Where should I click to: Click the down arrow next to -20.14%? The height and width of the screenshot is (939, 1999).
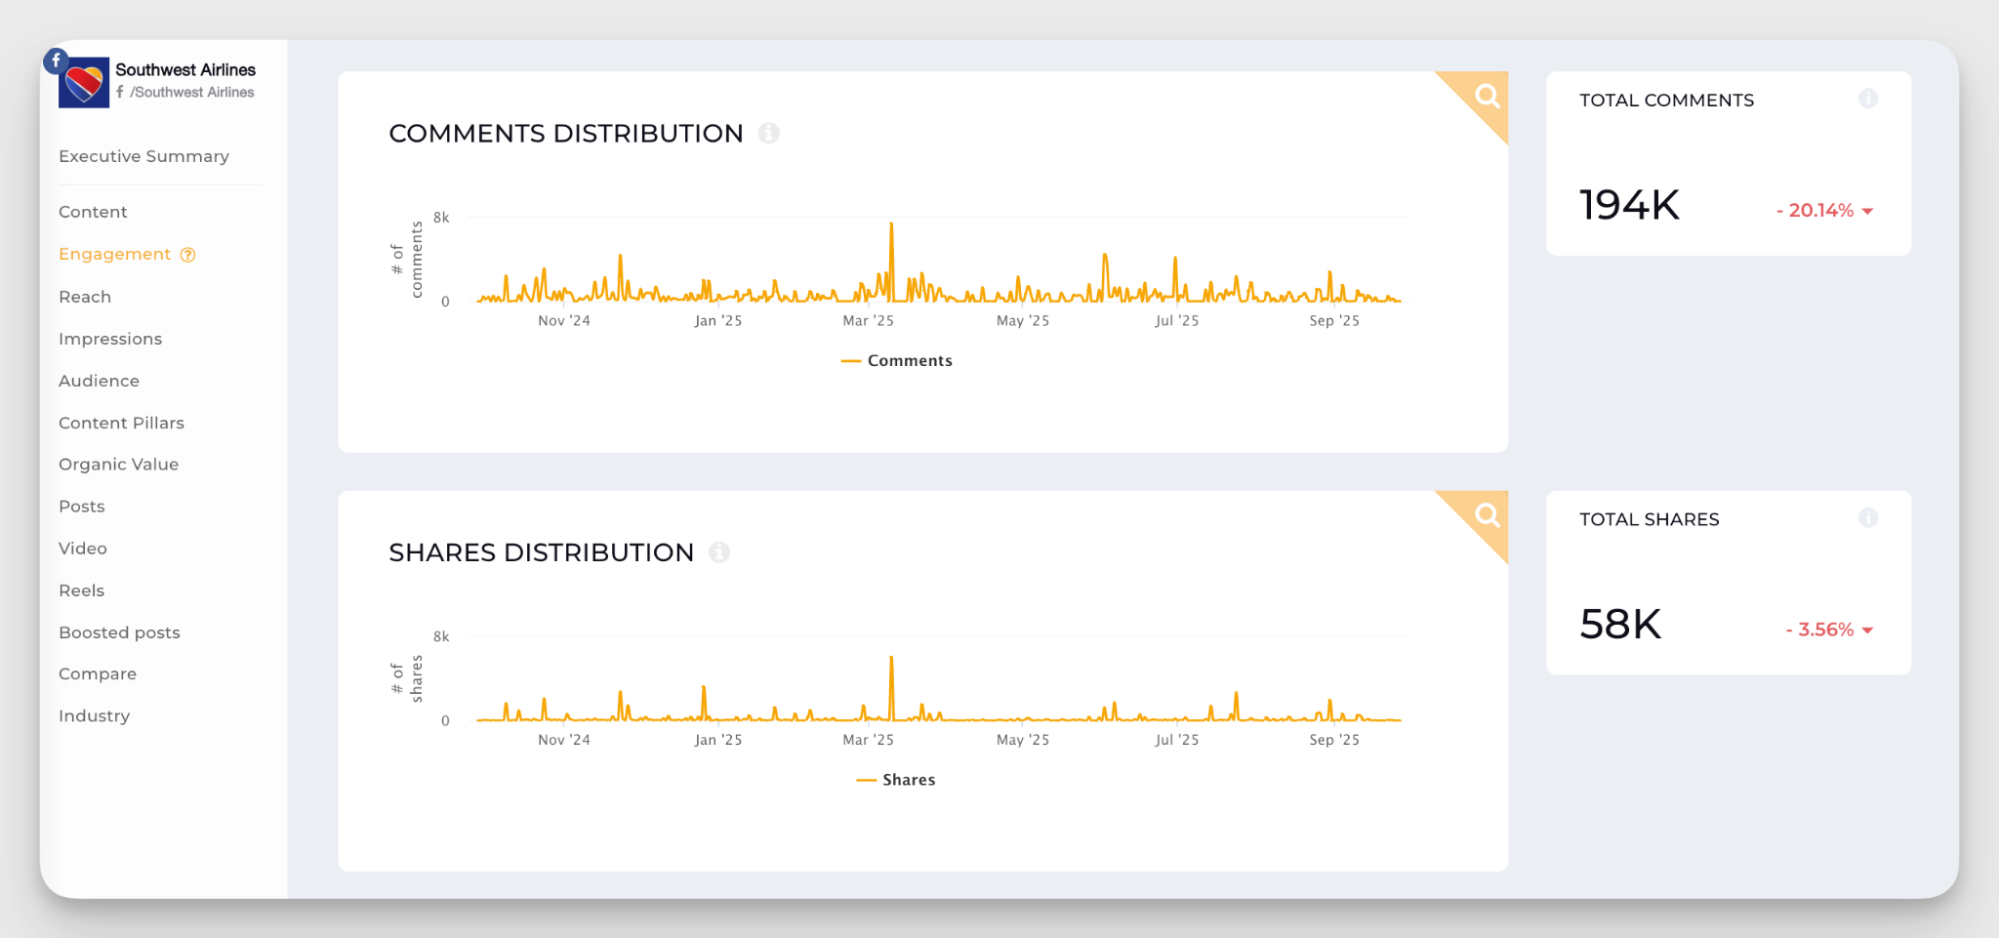(1867, 211)
